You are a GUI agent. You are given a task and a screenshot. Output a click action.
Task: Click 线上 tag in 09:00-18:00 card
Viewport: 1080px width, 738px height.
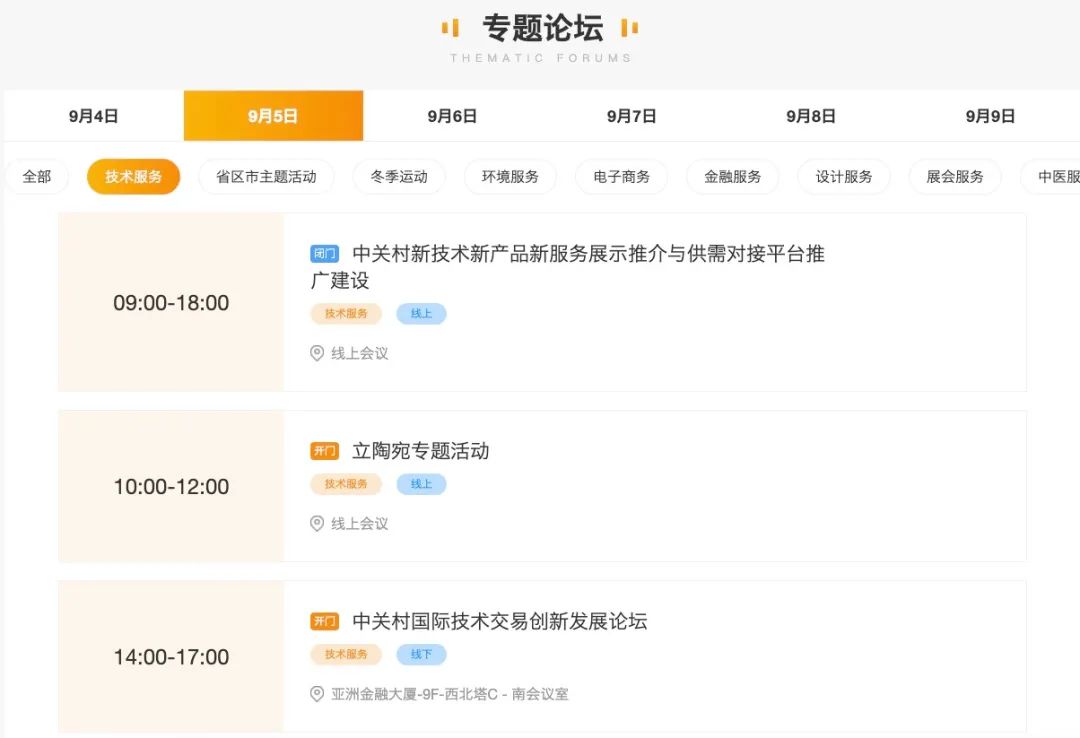point(422,314)
